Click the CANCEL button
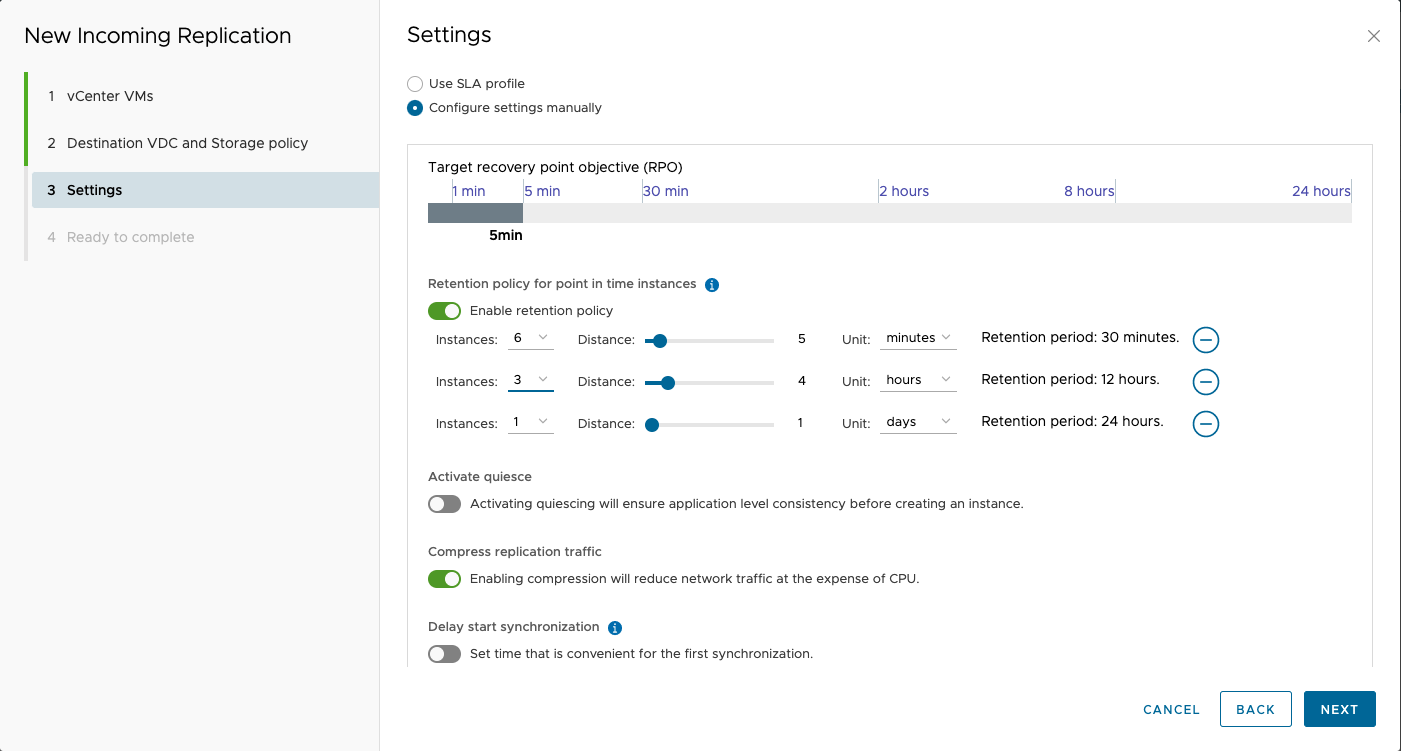Screen dimensions: 1401x751 [x=1171, y=709]
